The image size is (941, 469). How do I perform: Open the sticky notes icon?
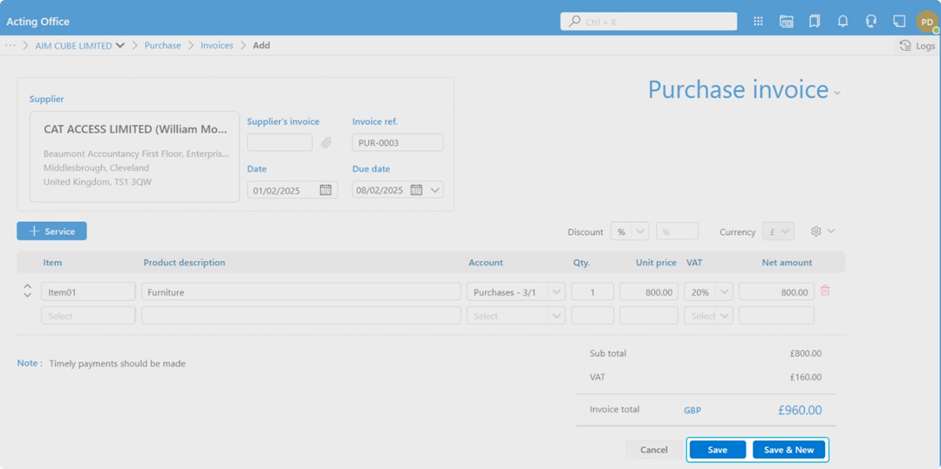pos(899,21)
